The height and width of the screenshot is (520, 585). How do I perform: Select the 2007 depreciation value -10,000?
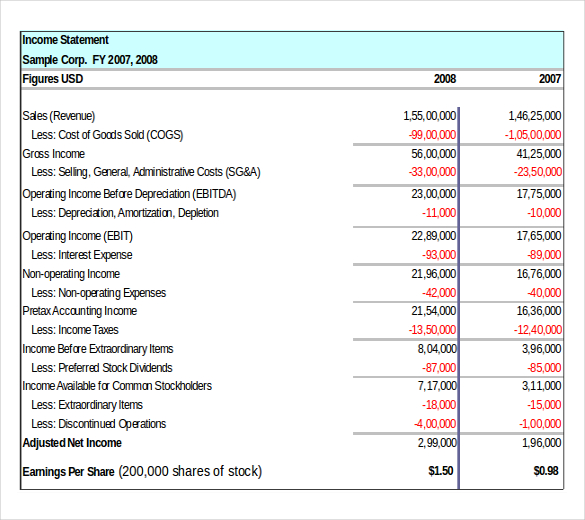(544, 213)
